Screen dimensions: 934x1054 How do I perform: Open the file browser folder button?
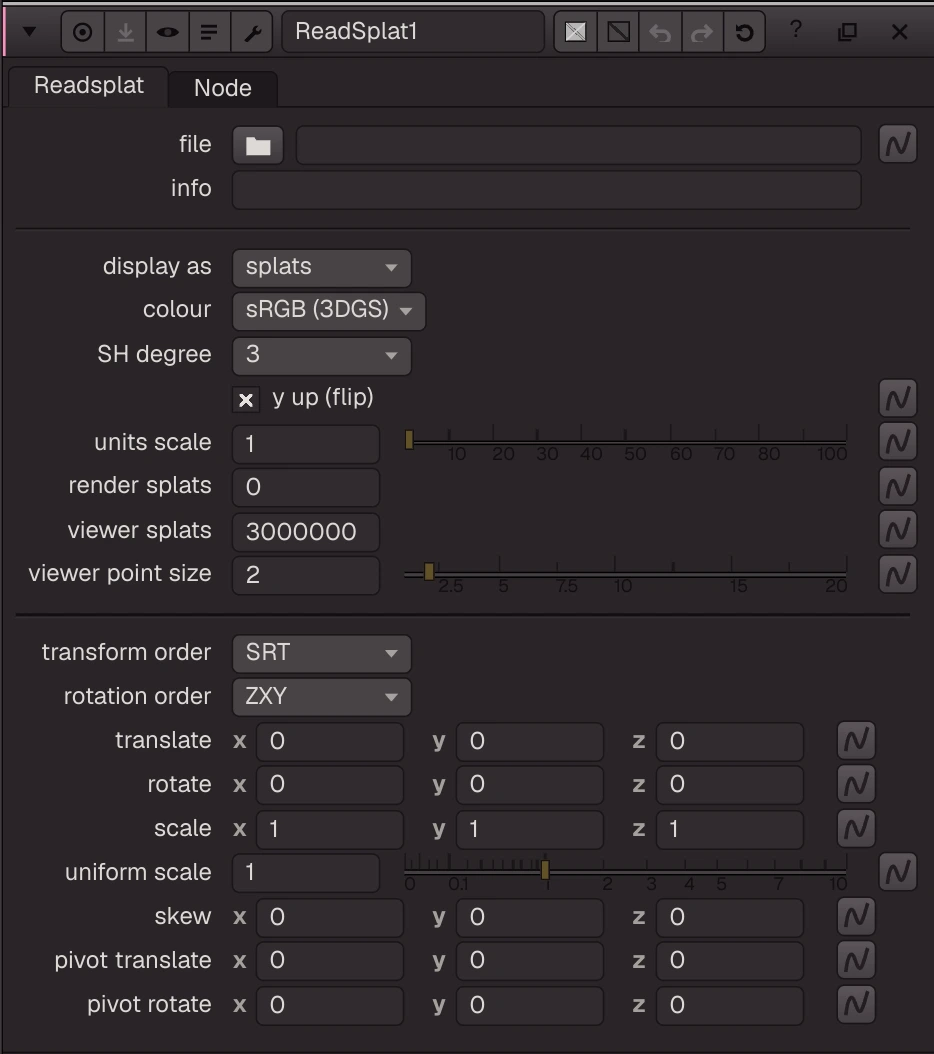258,145
